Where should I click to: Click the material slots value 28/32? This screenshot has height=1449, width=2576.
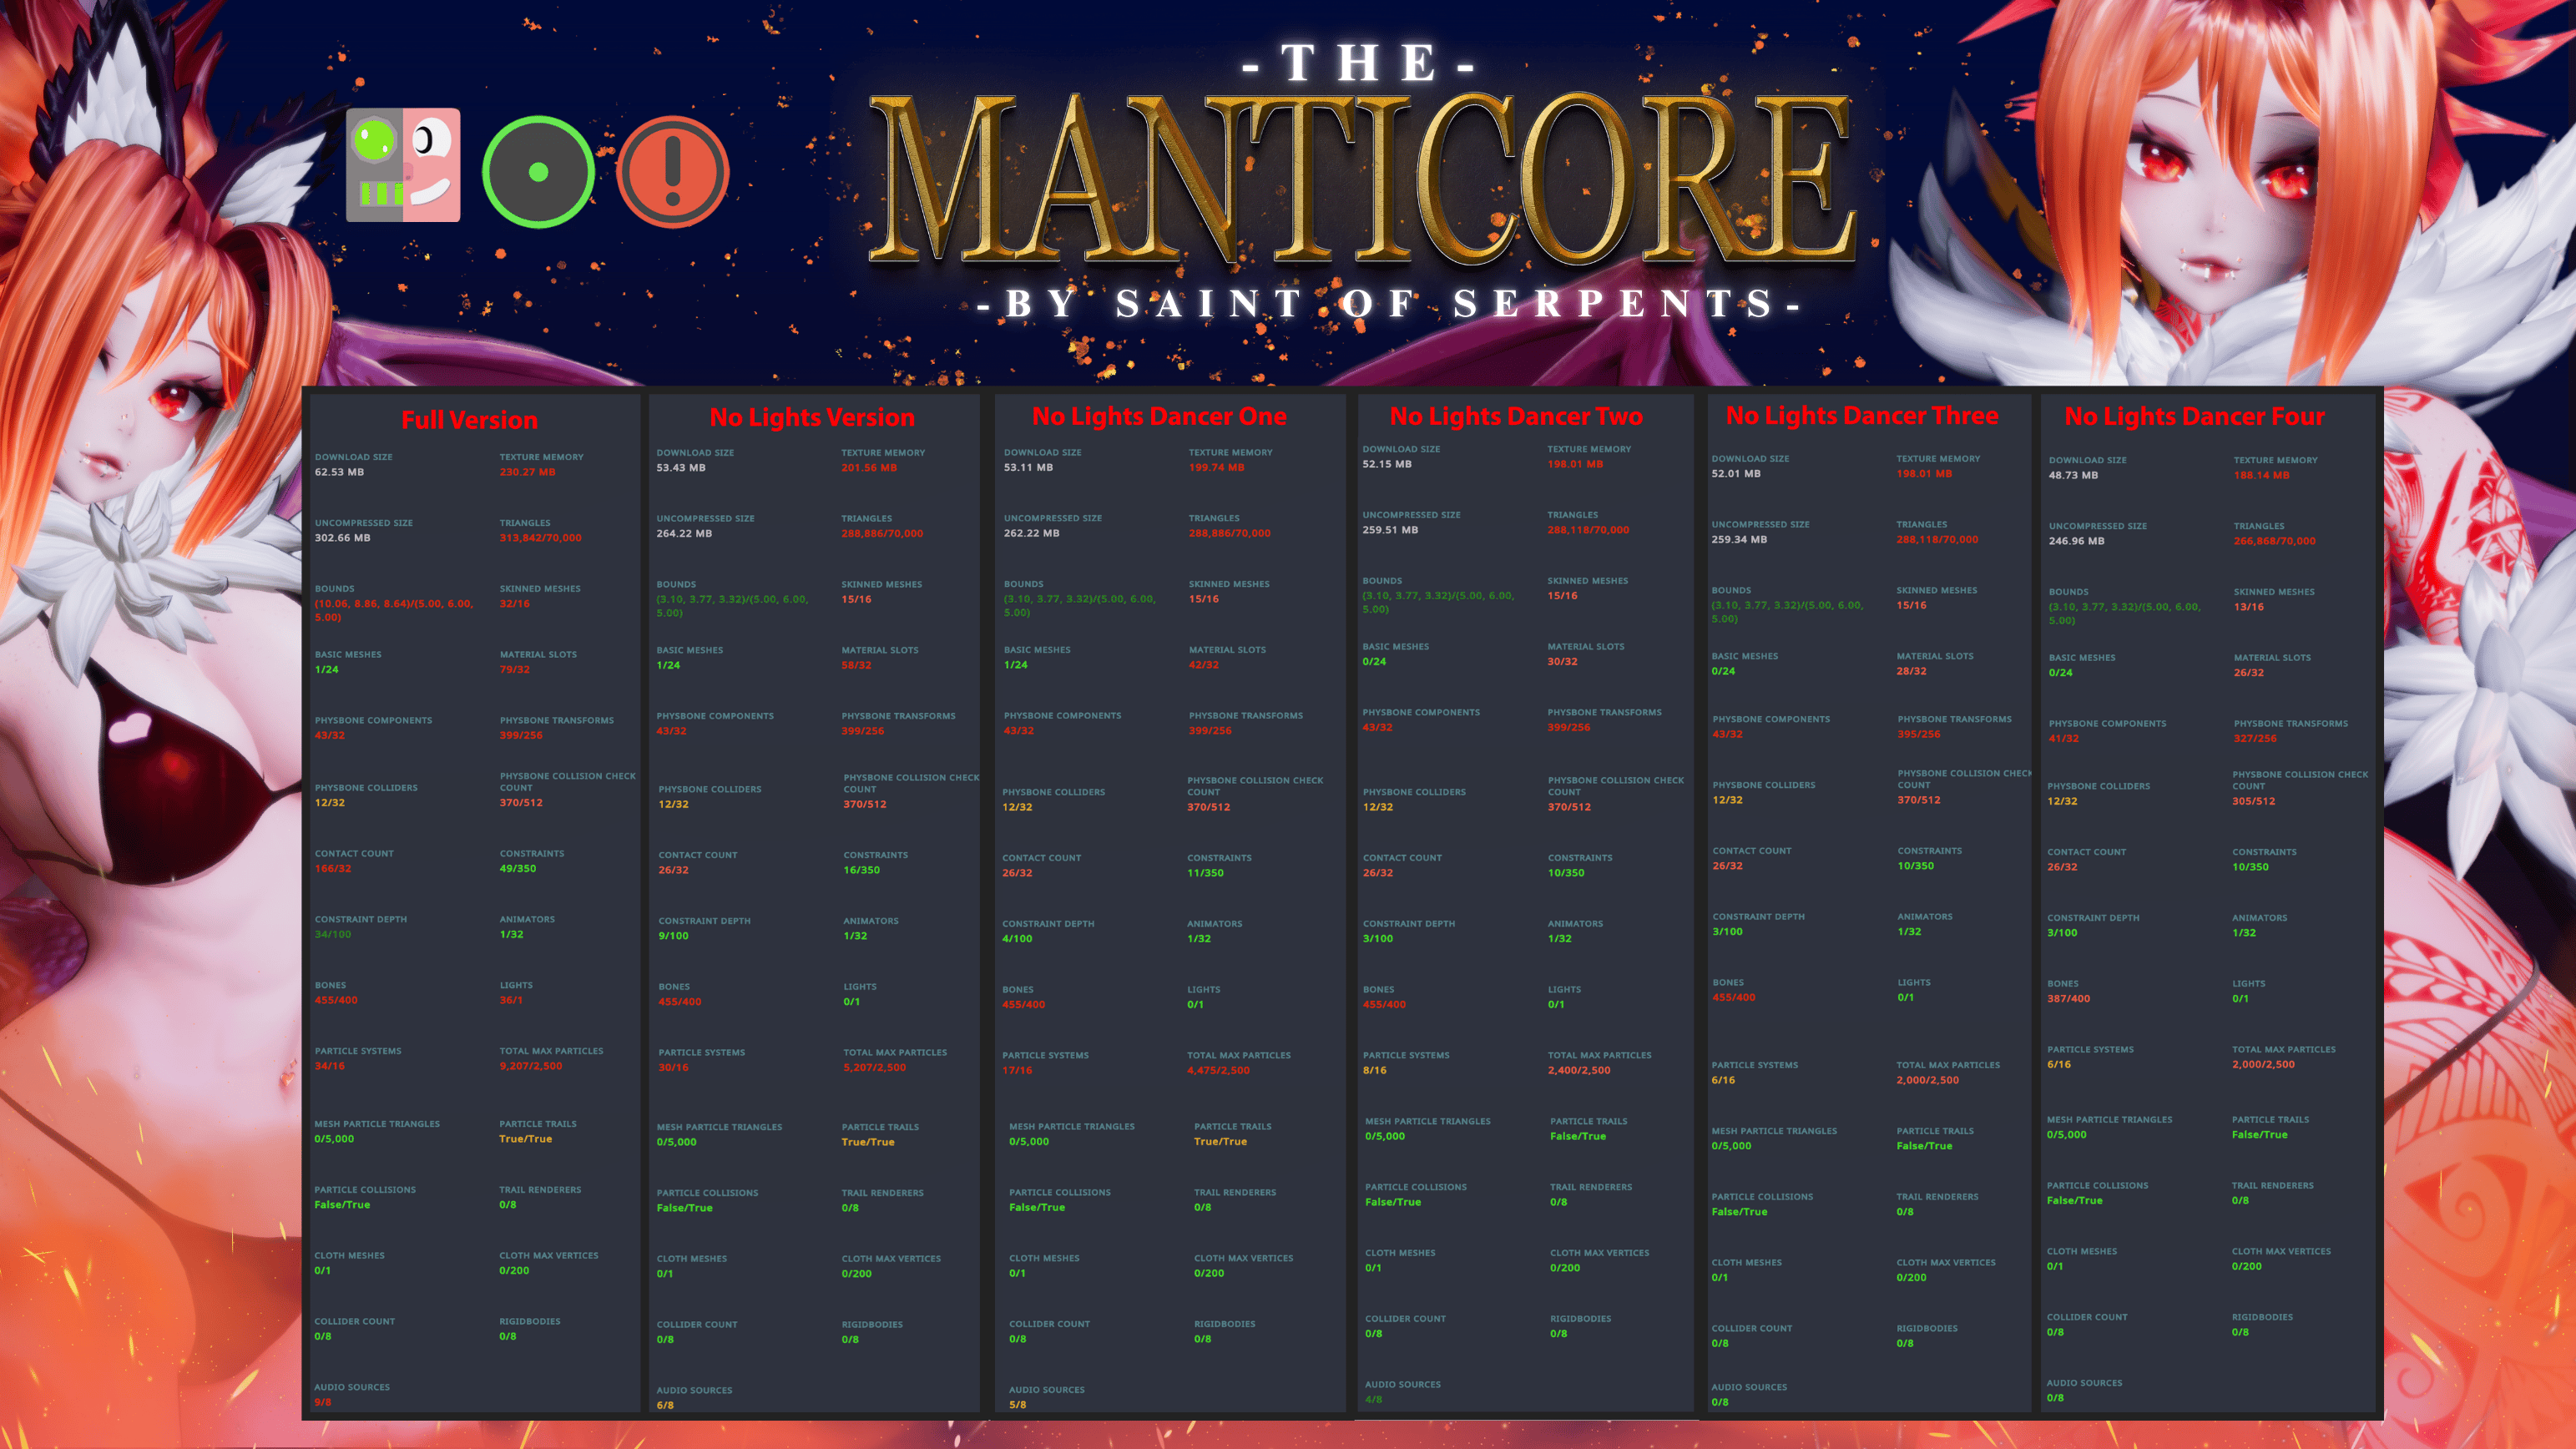(x=1911, y=672)
